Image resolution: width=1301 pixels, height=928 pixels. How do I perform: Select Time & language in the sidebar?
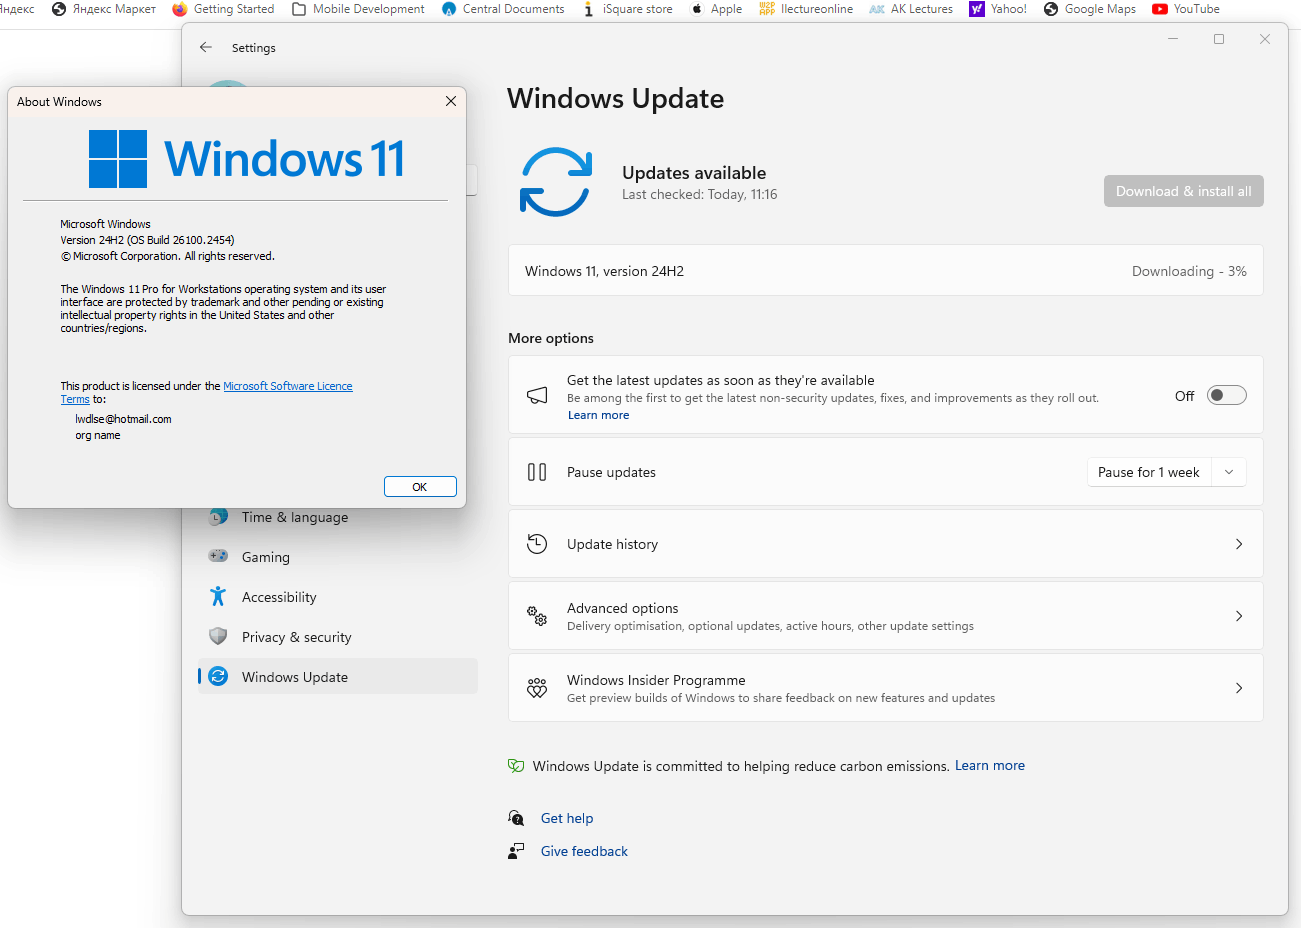[x=338, y=517]
